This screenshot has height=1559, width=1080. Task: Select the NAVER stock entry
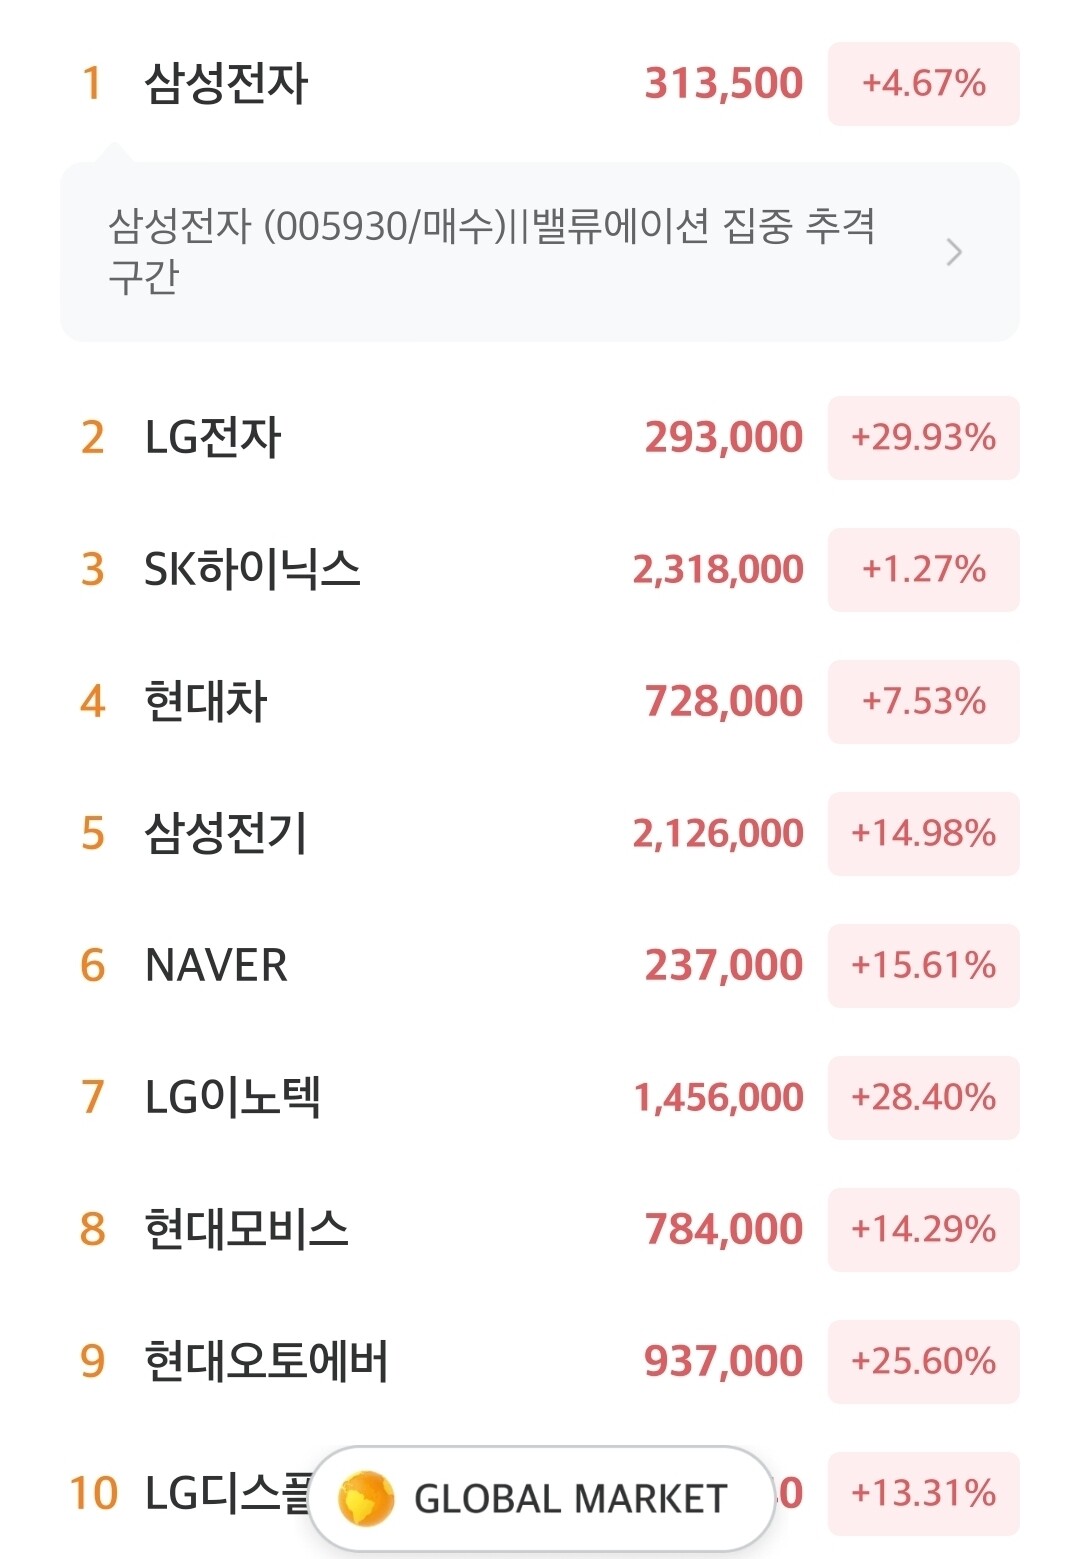tap(540, 966)
